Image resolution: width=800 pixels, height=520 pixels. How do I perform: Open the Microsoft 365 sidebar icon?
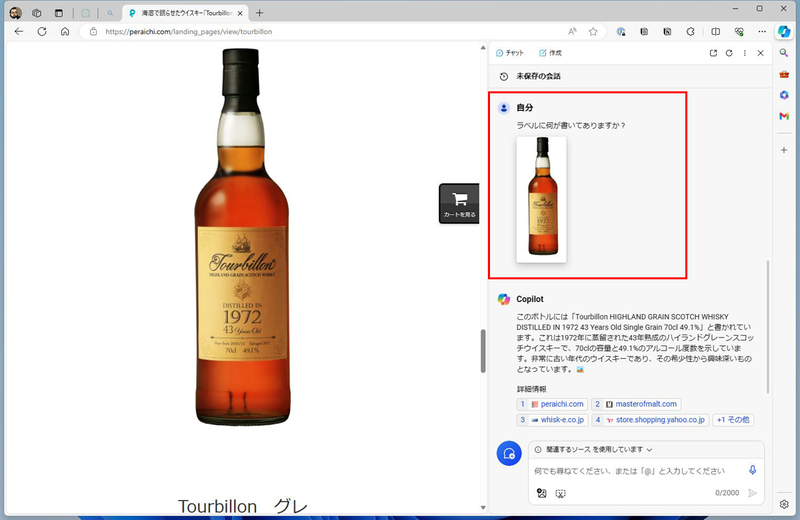click(784, 95)
